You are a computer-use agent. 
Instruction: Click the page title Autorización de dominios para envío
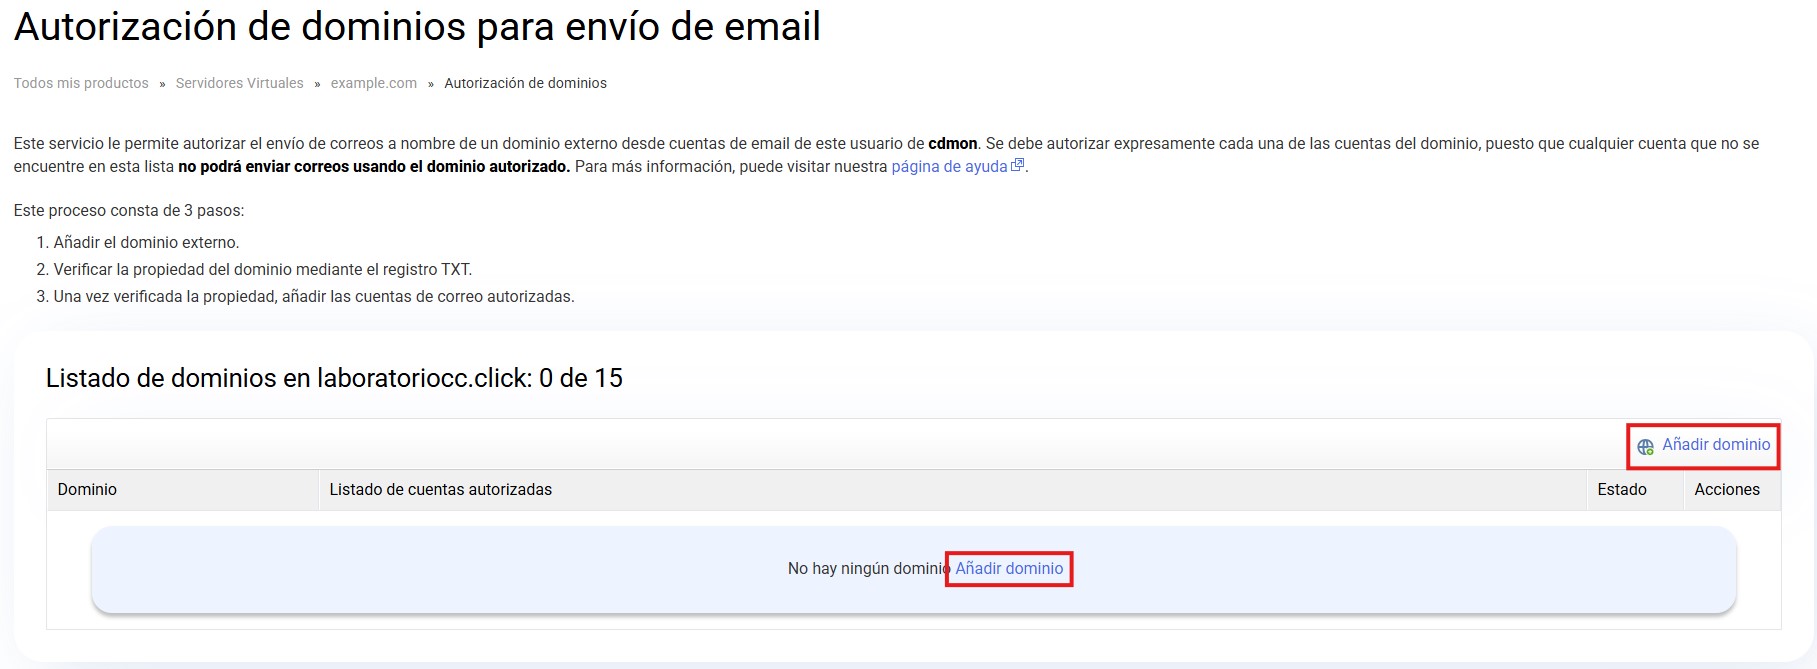click(417, 27)
